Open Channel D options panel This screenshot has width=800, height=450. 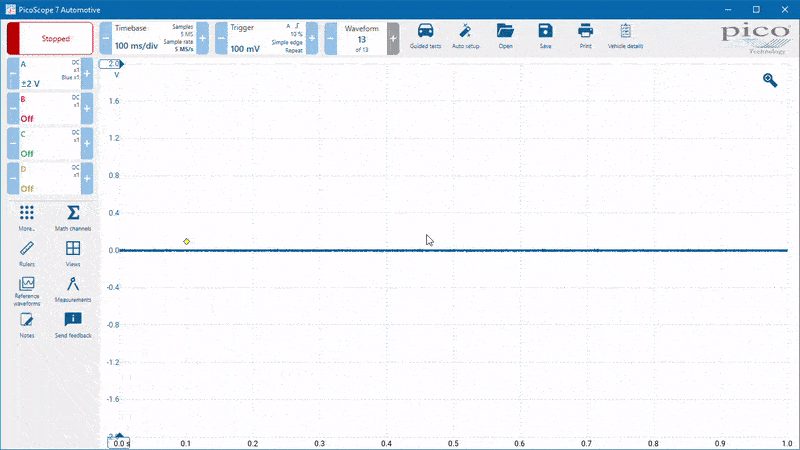(50, 179)
